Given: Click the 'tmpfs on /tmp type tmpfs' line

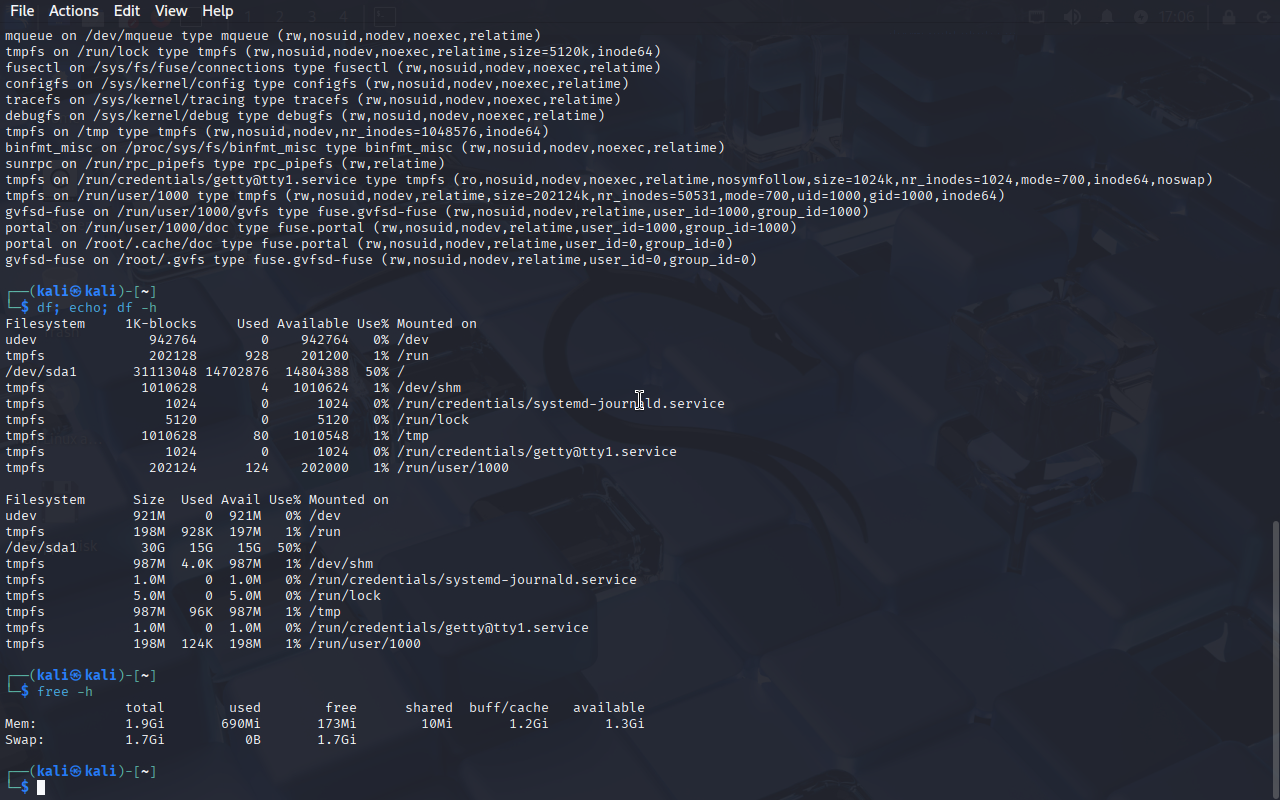Looking at the screenshot, I should pyautogui.click(x=277, y=131).
